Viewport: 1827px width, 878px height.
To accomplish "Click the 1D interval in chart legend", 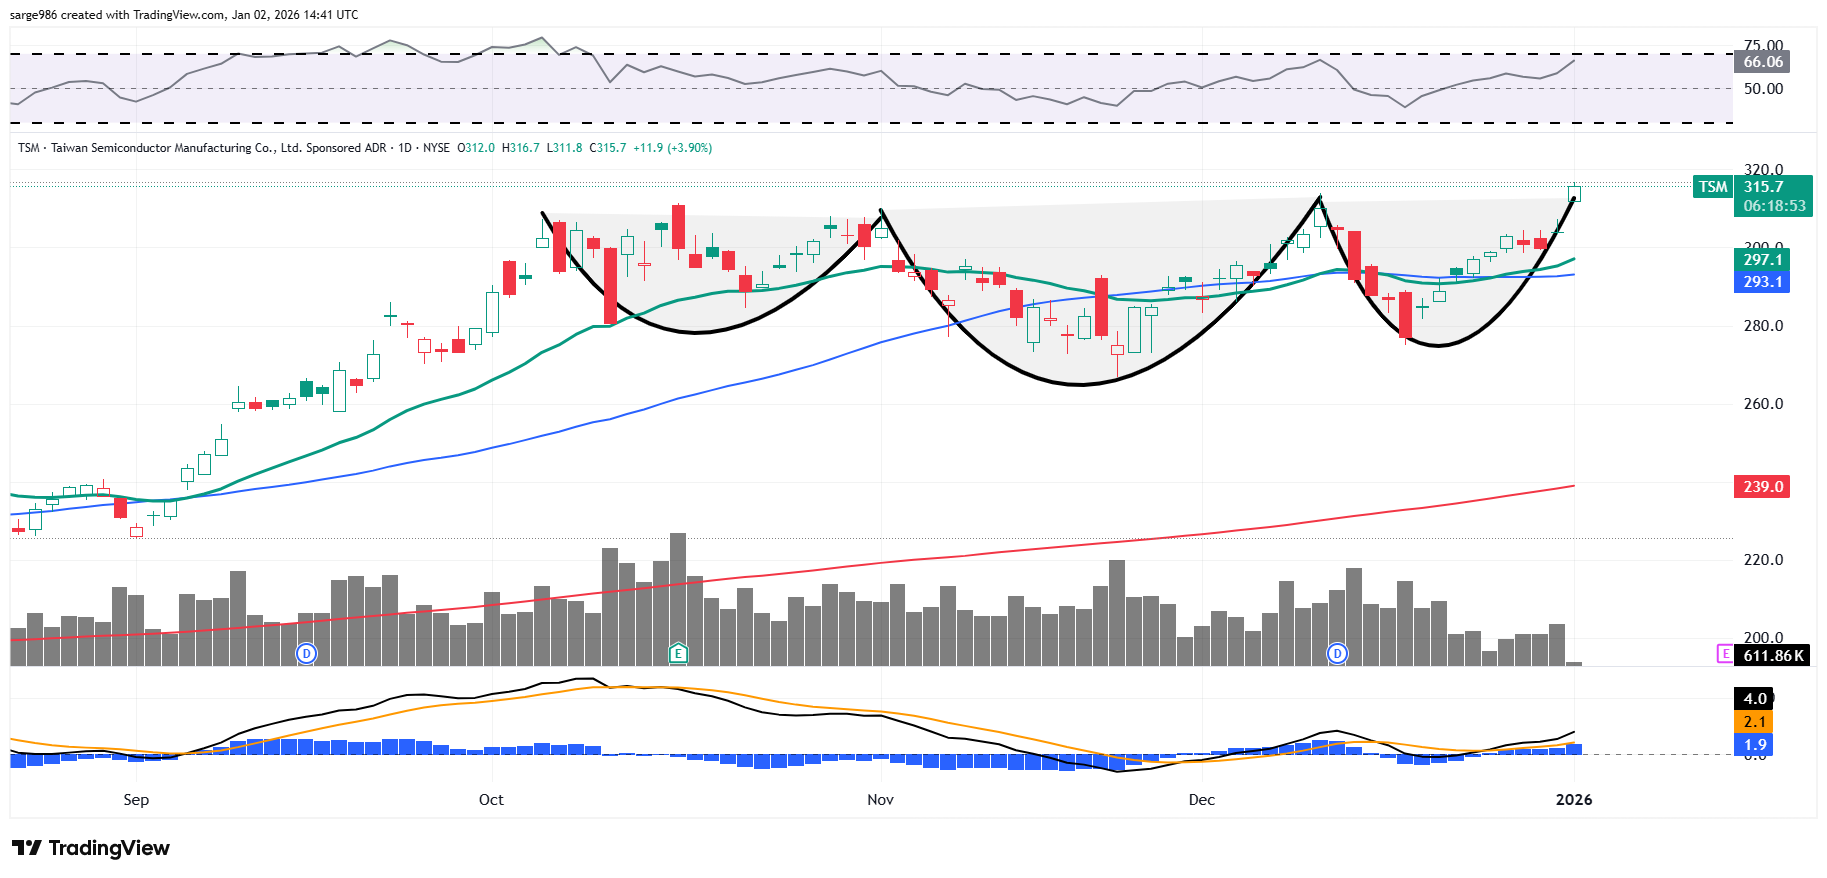I will coord(405,148).
